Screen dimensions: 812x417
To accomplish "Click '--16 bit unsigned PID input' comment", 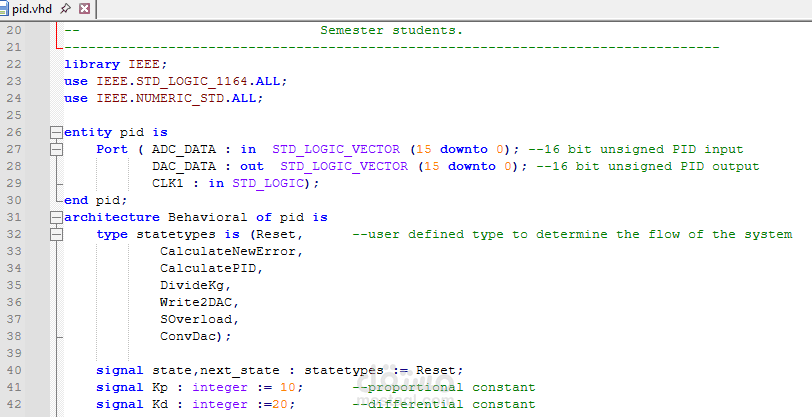I will tap(635, 149).
